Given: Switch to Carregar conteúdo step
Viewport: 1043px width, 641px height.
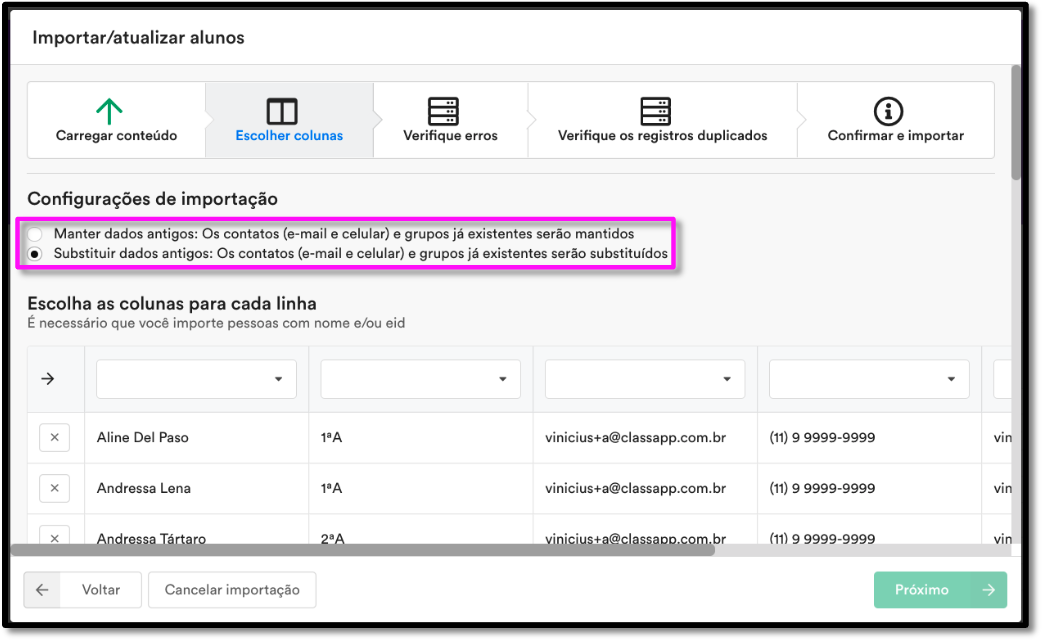Looking at the screenshot, I should coord(116,135).
